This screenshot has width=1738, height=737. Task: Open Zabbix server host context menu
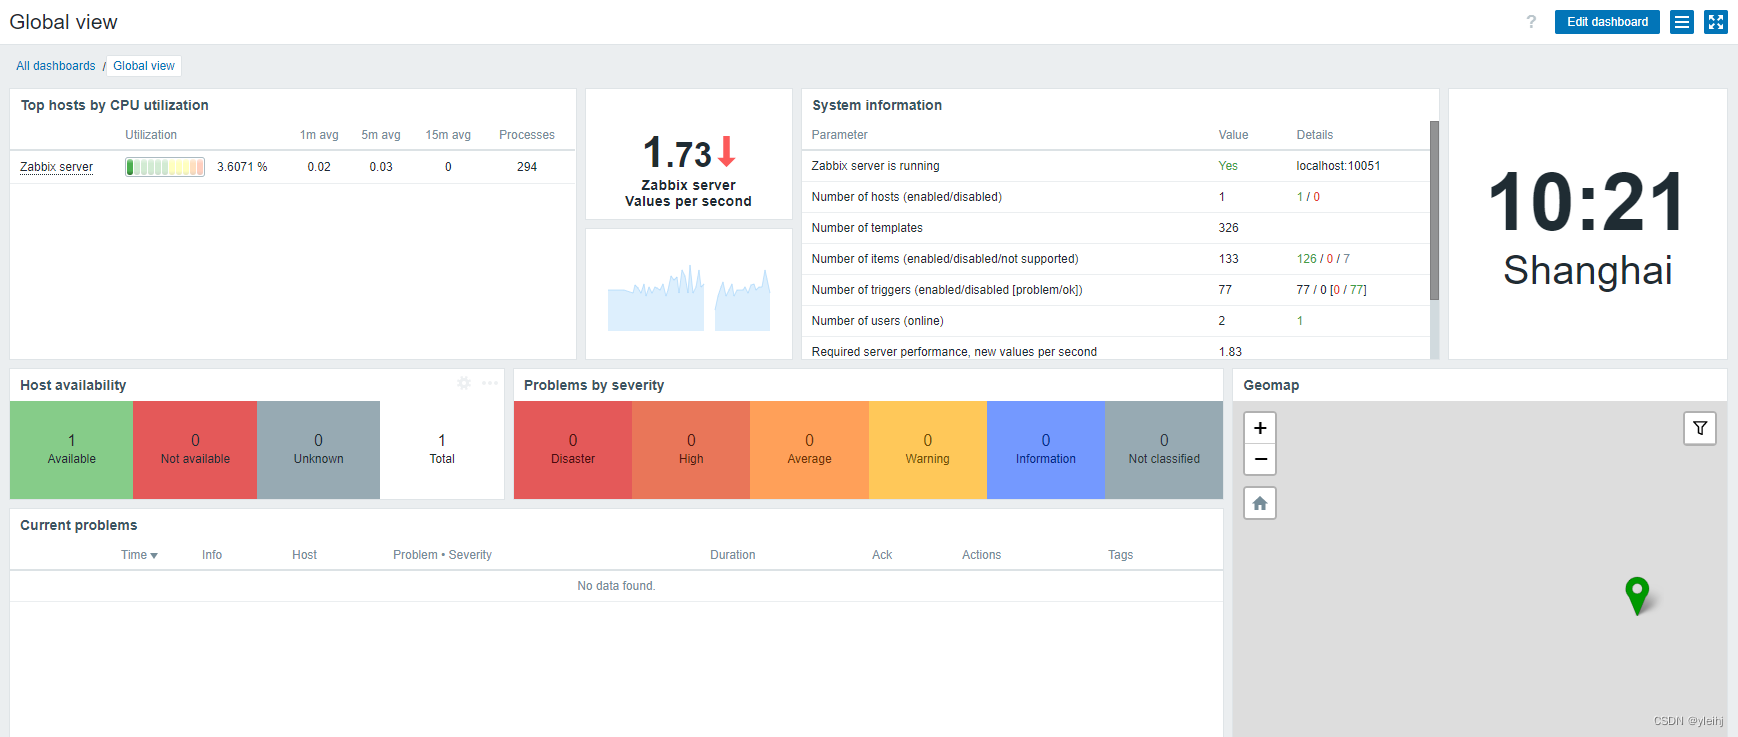click(x=56, y=167)
